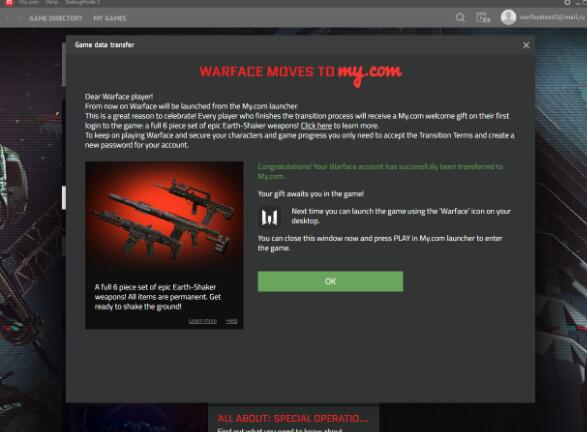Click the user avatar picture
Image resolution: width=587 pixels, height=432 pixels.
click(x=508, y=17)
